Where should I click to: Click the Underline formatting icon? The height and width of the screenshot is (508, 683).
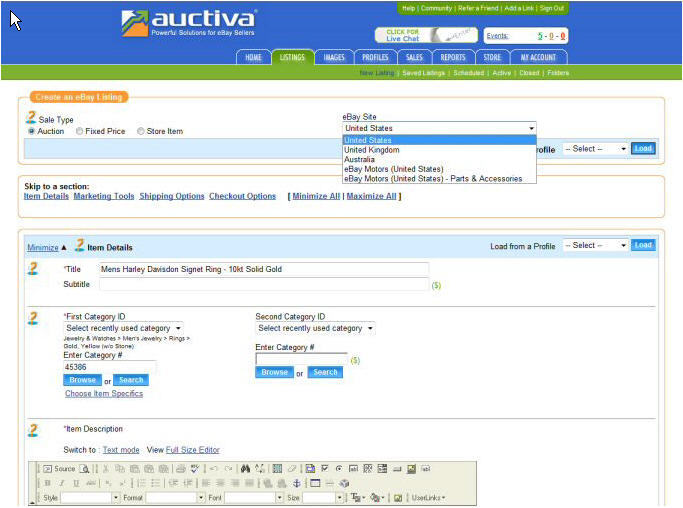tap(76, 483)
